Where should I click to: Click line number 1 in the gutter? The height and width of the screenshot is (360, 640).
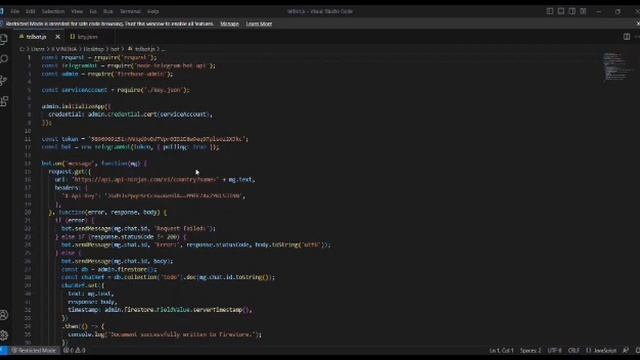[29, 58]
